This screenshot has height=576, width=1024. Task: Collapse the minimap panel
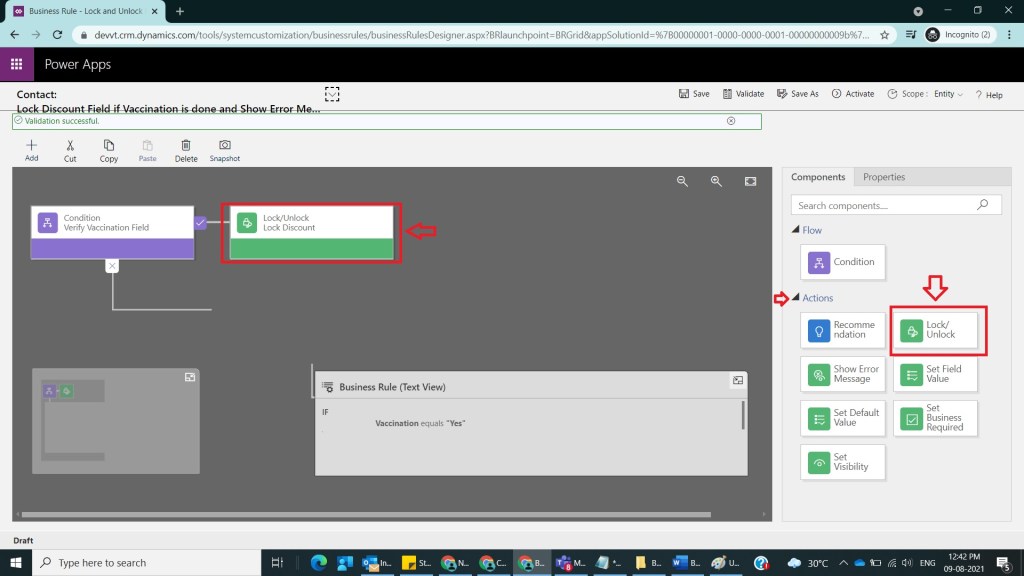(189, 377)
